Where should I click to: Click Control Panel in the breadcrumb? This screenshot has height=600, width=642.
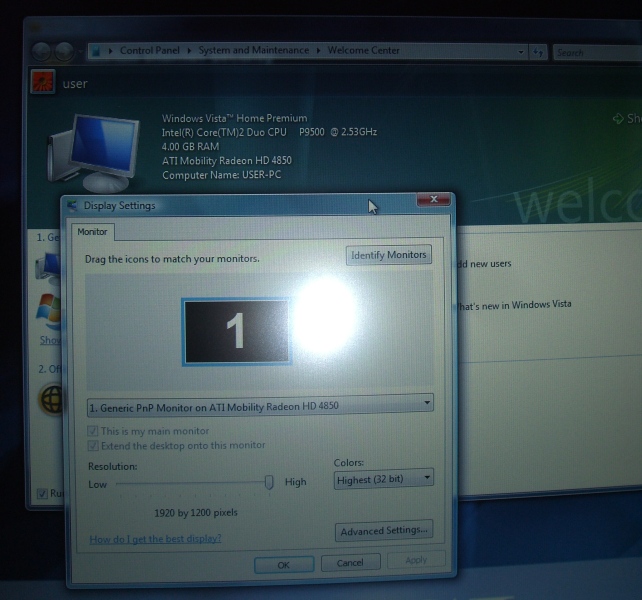(149, 50)
